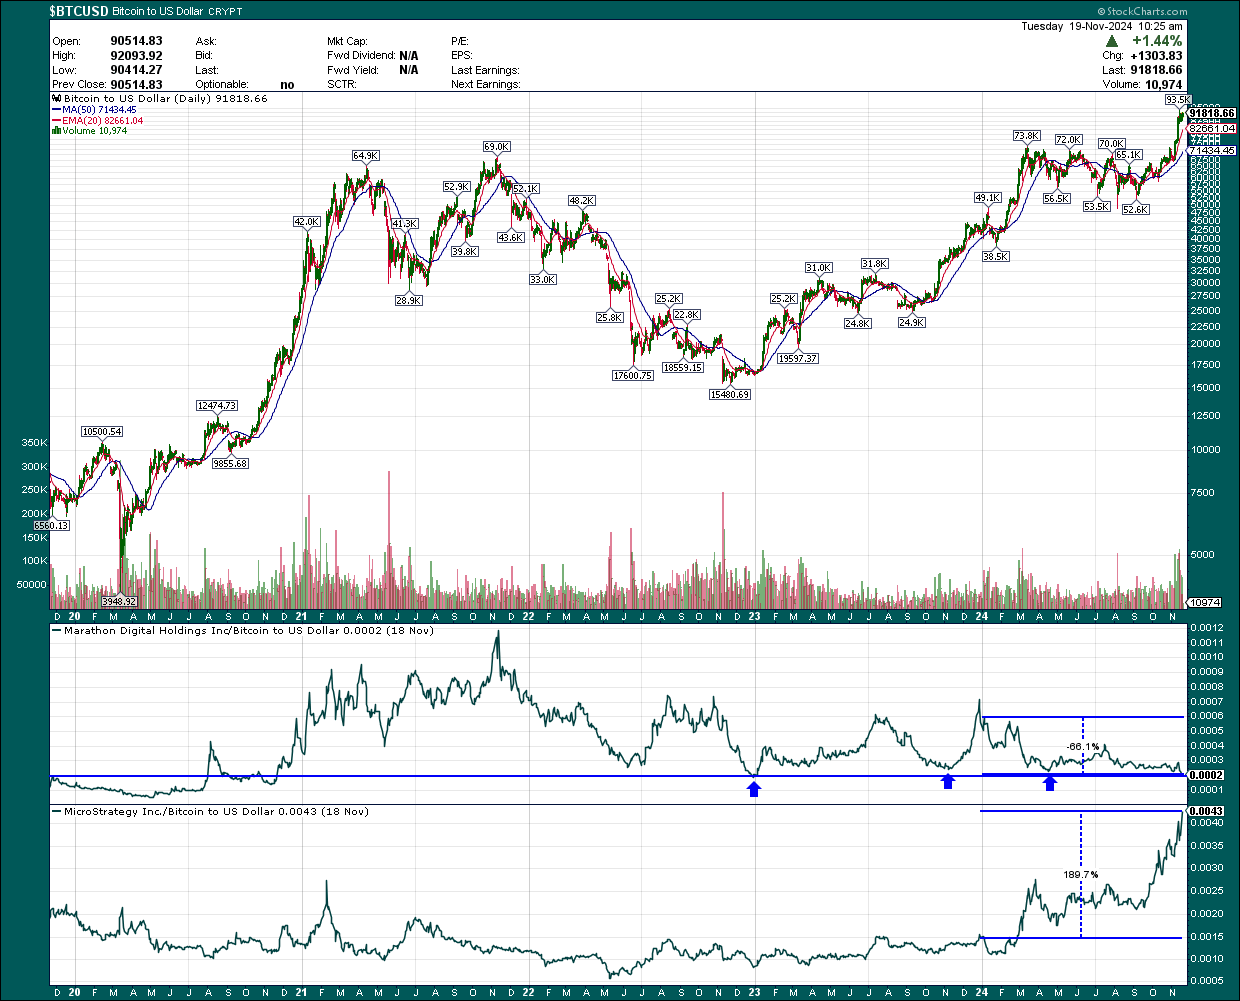
Task: Click the 93.5K price annotation flag
Action: click(1180, 100)
